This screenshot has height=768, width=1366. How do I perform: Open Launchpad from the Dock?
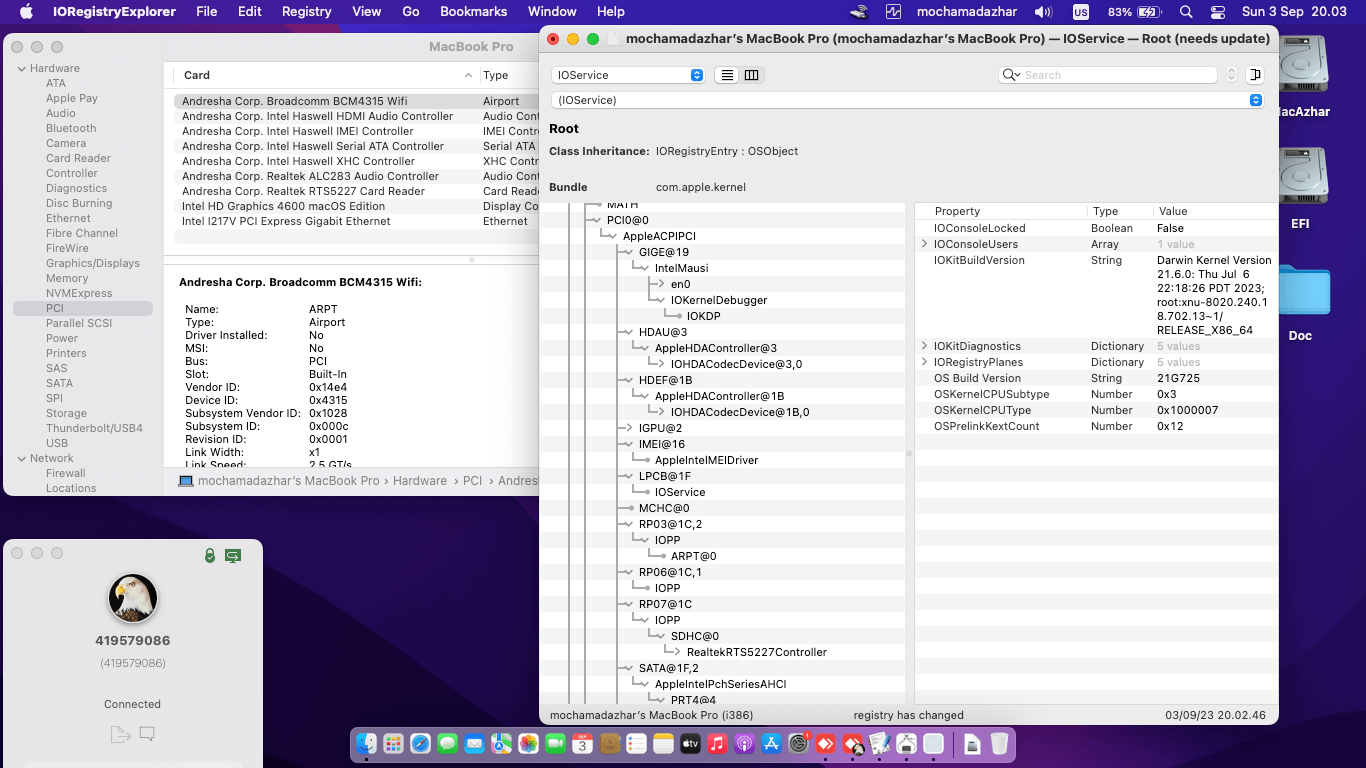point(393,744)
